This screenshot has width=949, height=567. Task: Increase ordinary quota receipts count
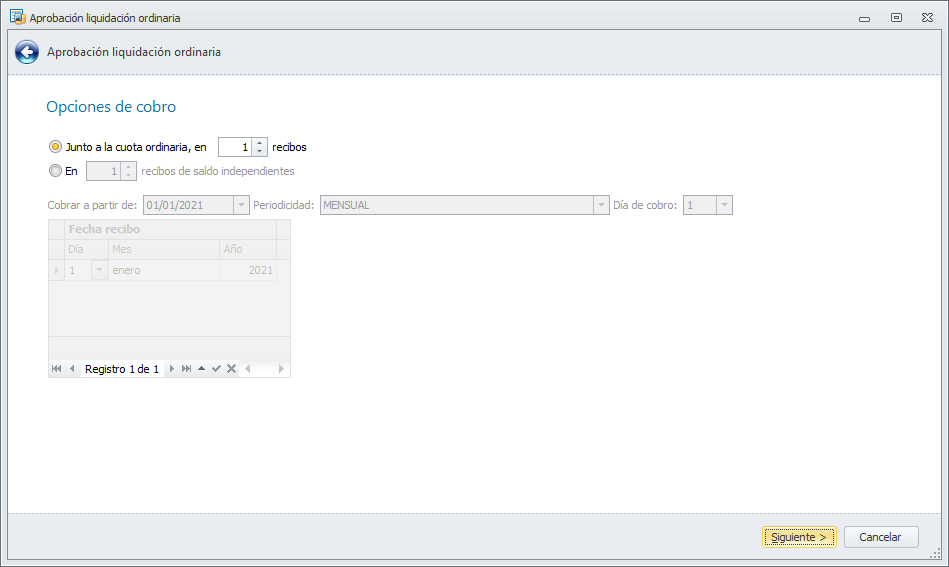click(x=260, y=143)
